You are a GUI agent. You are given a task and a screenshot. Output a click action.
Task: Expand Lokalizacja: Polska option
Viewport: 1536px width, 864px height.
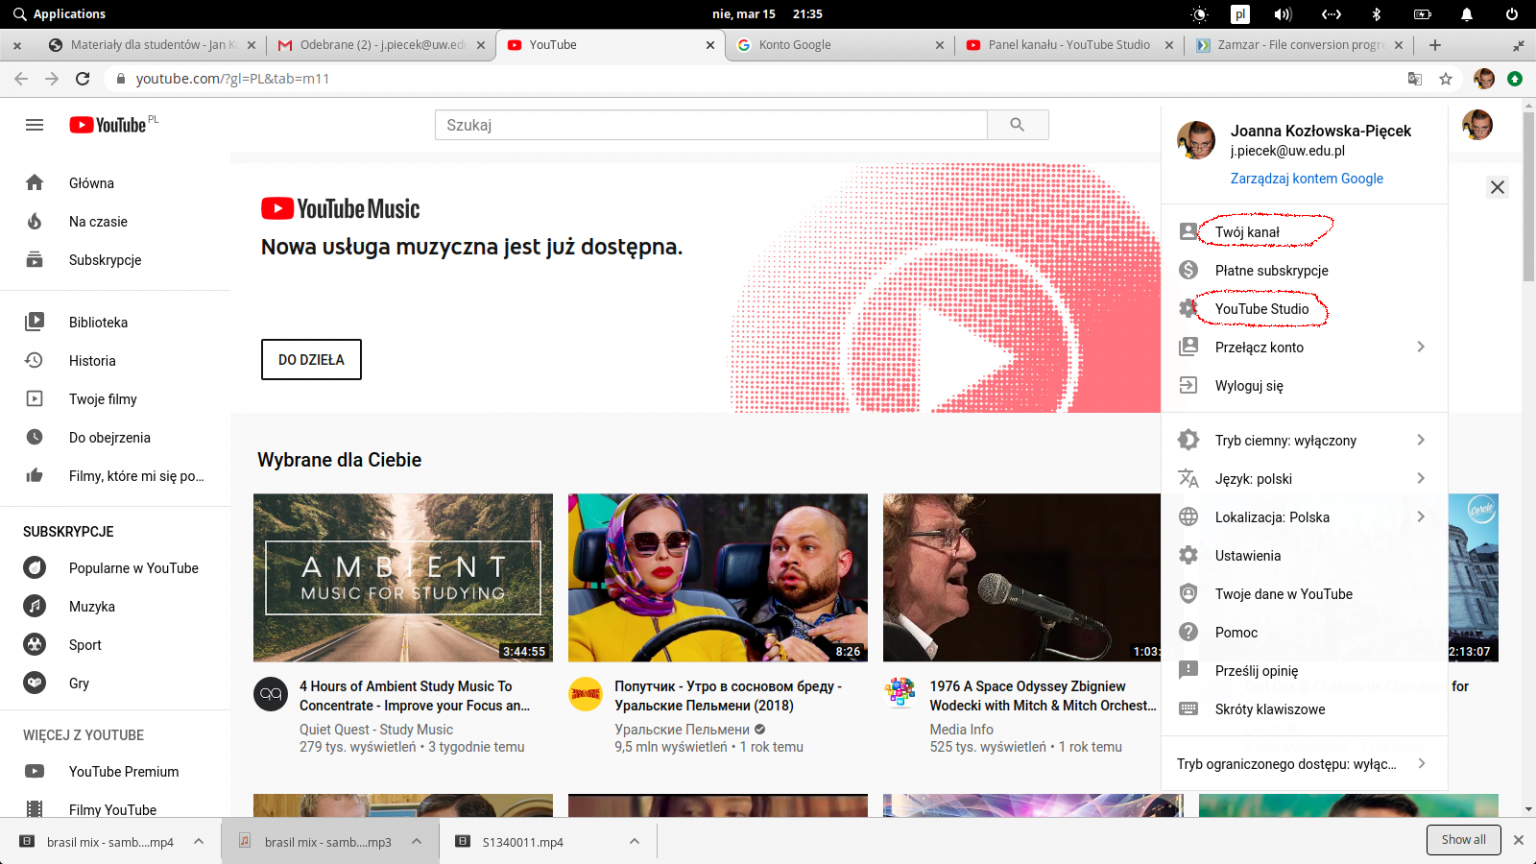pyautogui.click(x=1305, y=517)
